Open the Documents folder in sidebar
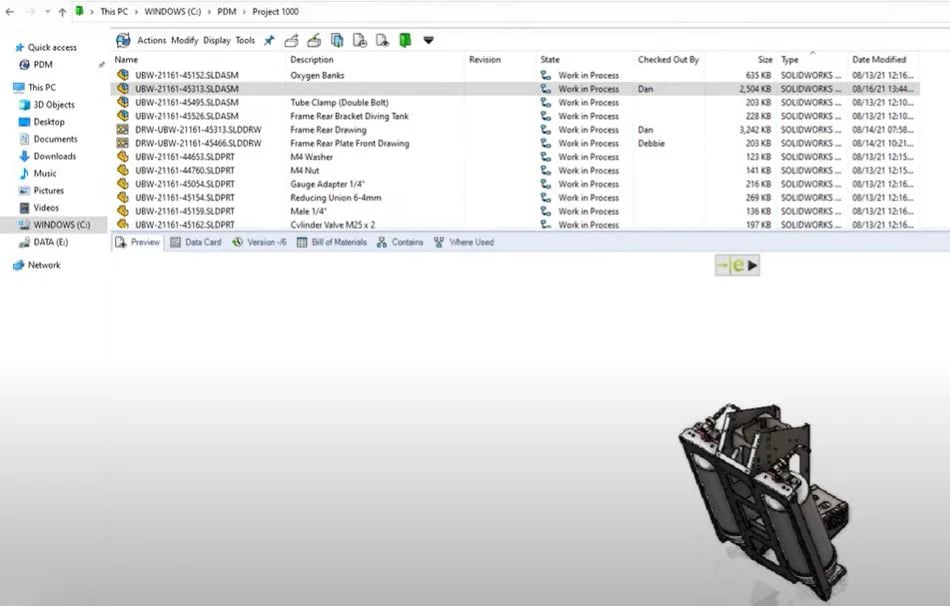This screenshot has height=606, width=950. click(55, 139)
